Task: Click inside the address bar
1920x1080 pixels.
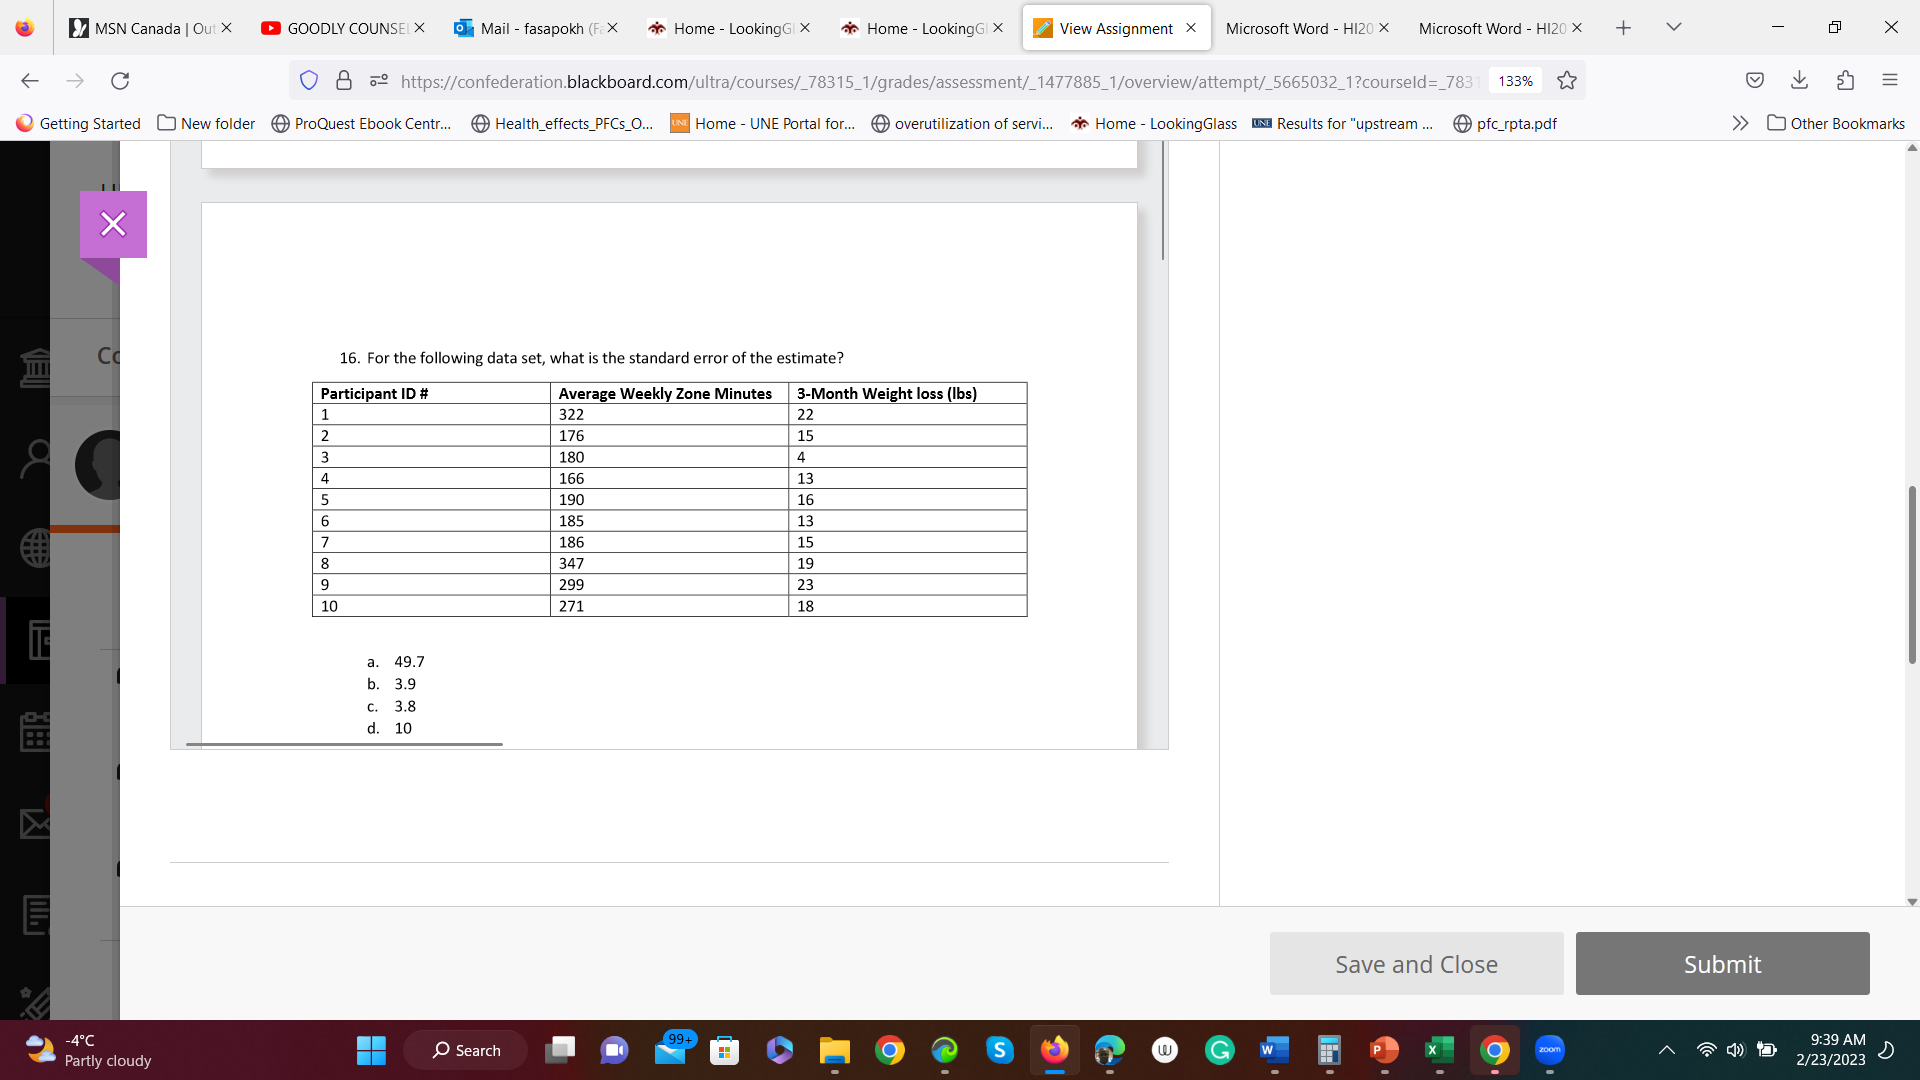Action: pos(900,81)
